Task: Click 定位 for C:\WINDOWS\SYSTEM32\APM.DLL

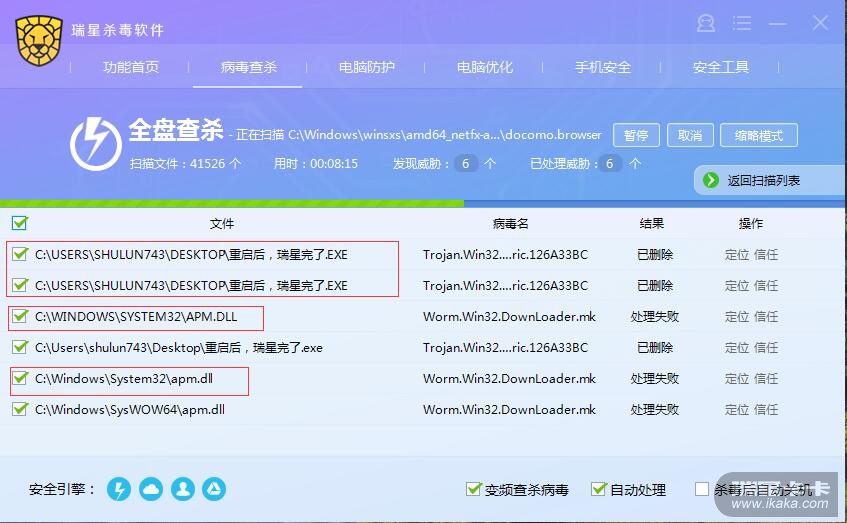Action: (737, 317)
